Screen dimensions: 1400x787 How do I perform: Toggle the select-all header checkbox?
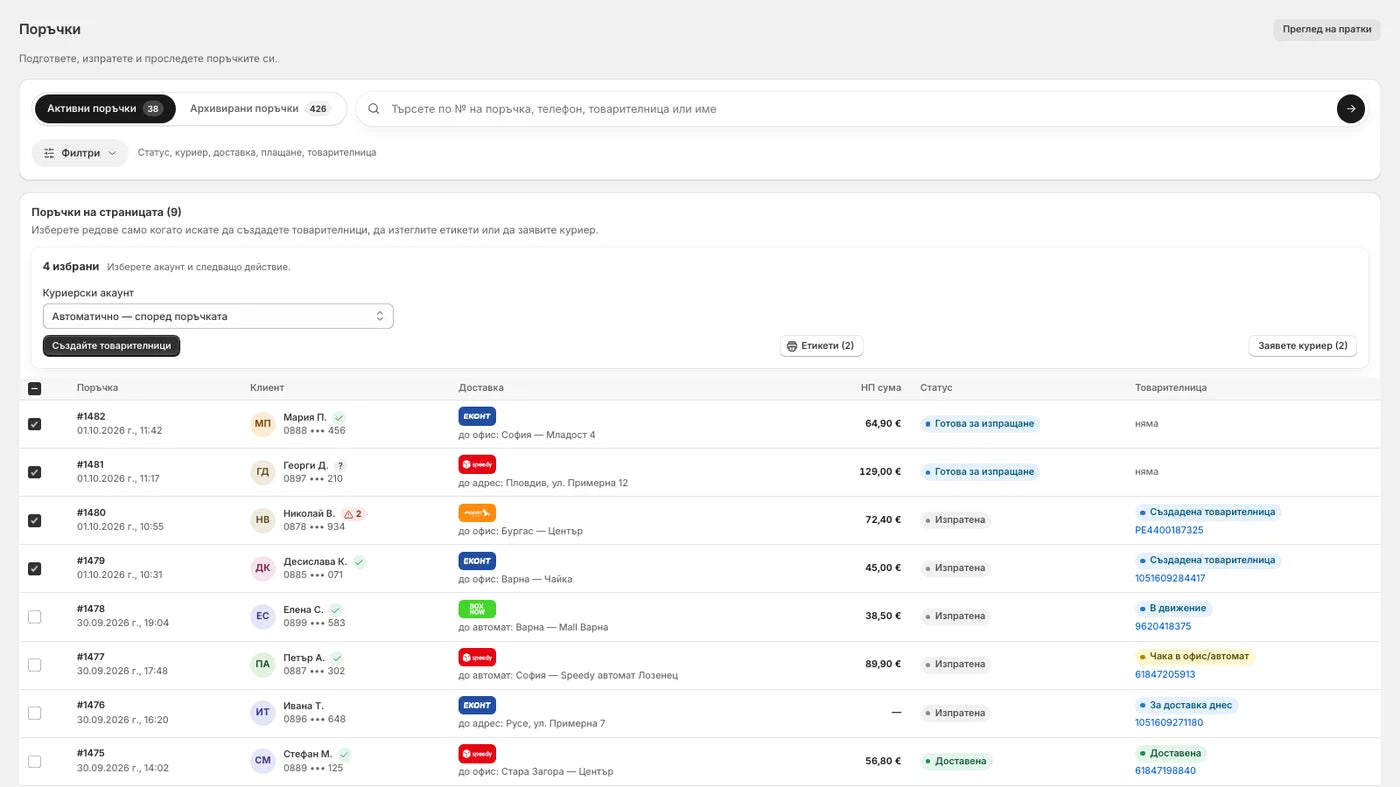click(35, 388)
